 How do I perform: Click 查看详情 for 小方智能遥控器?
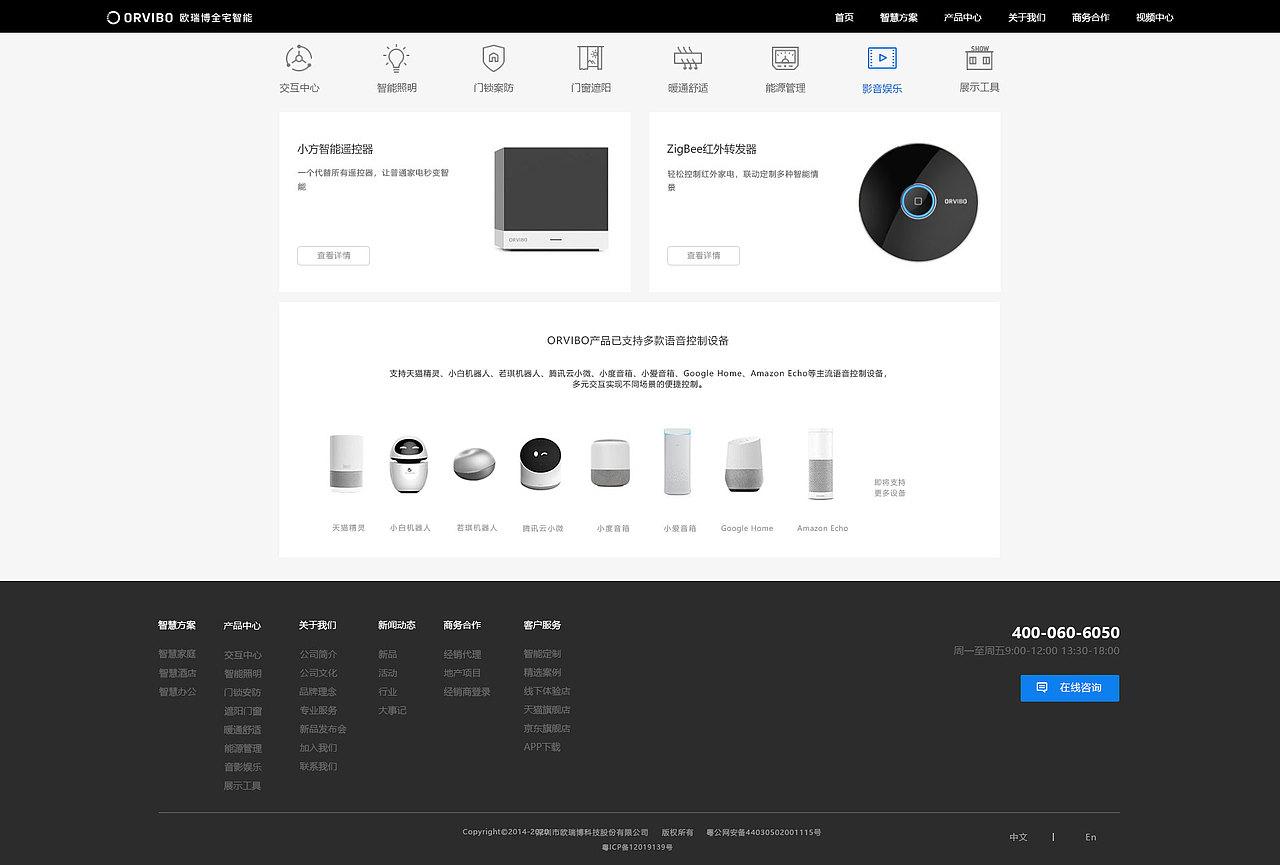pos(333,256)
